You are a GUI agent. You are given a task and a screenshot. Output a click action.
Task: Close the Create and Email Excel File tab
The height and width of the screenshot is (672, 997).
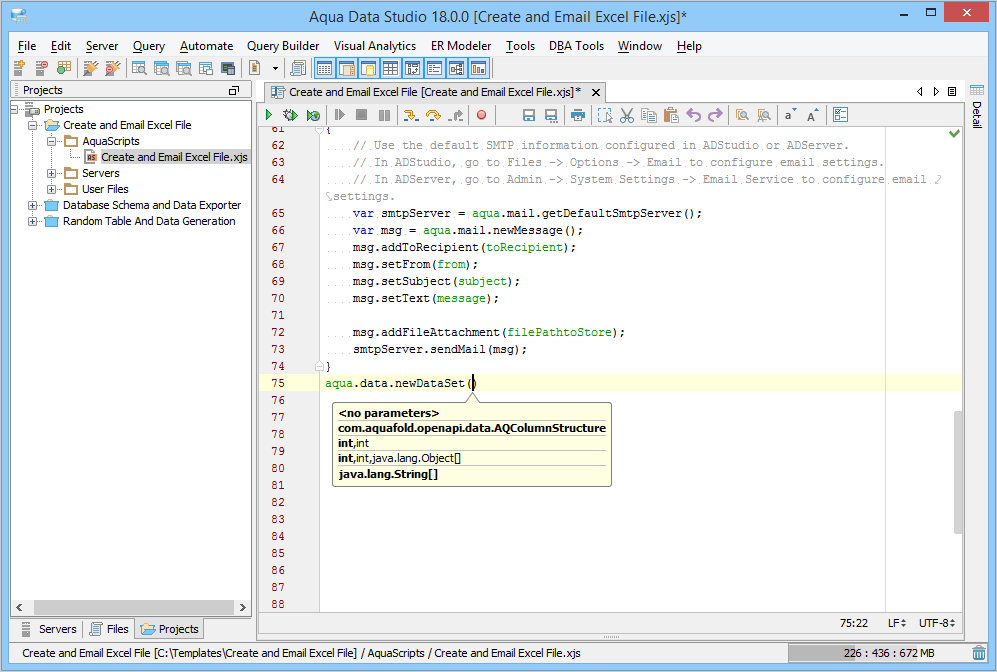tap(593, 91)
